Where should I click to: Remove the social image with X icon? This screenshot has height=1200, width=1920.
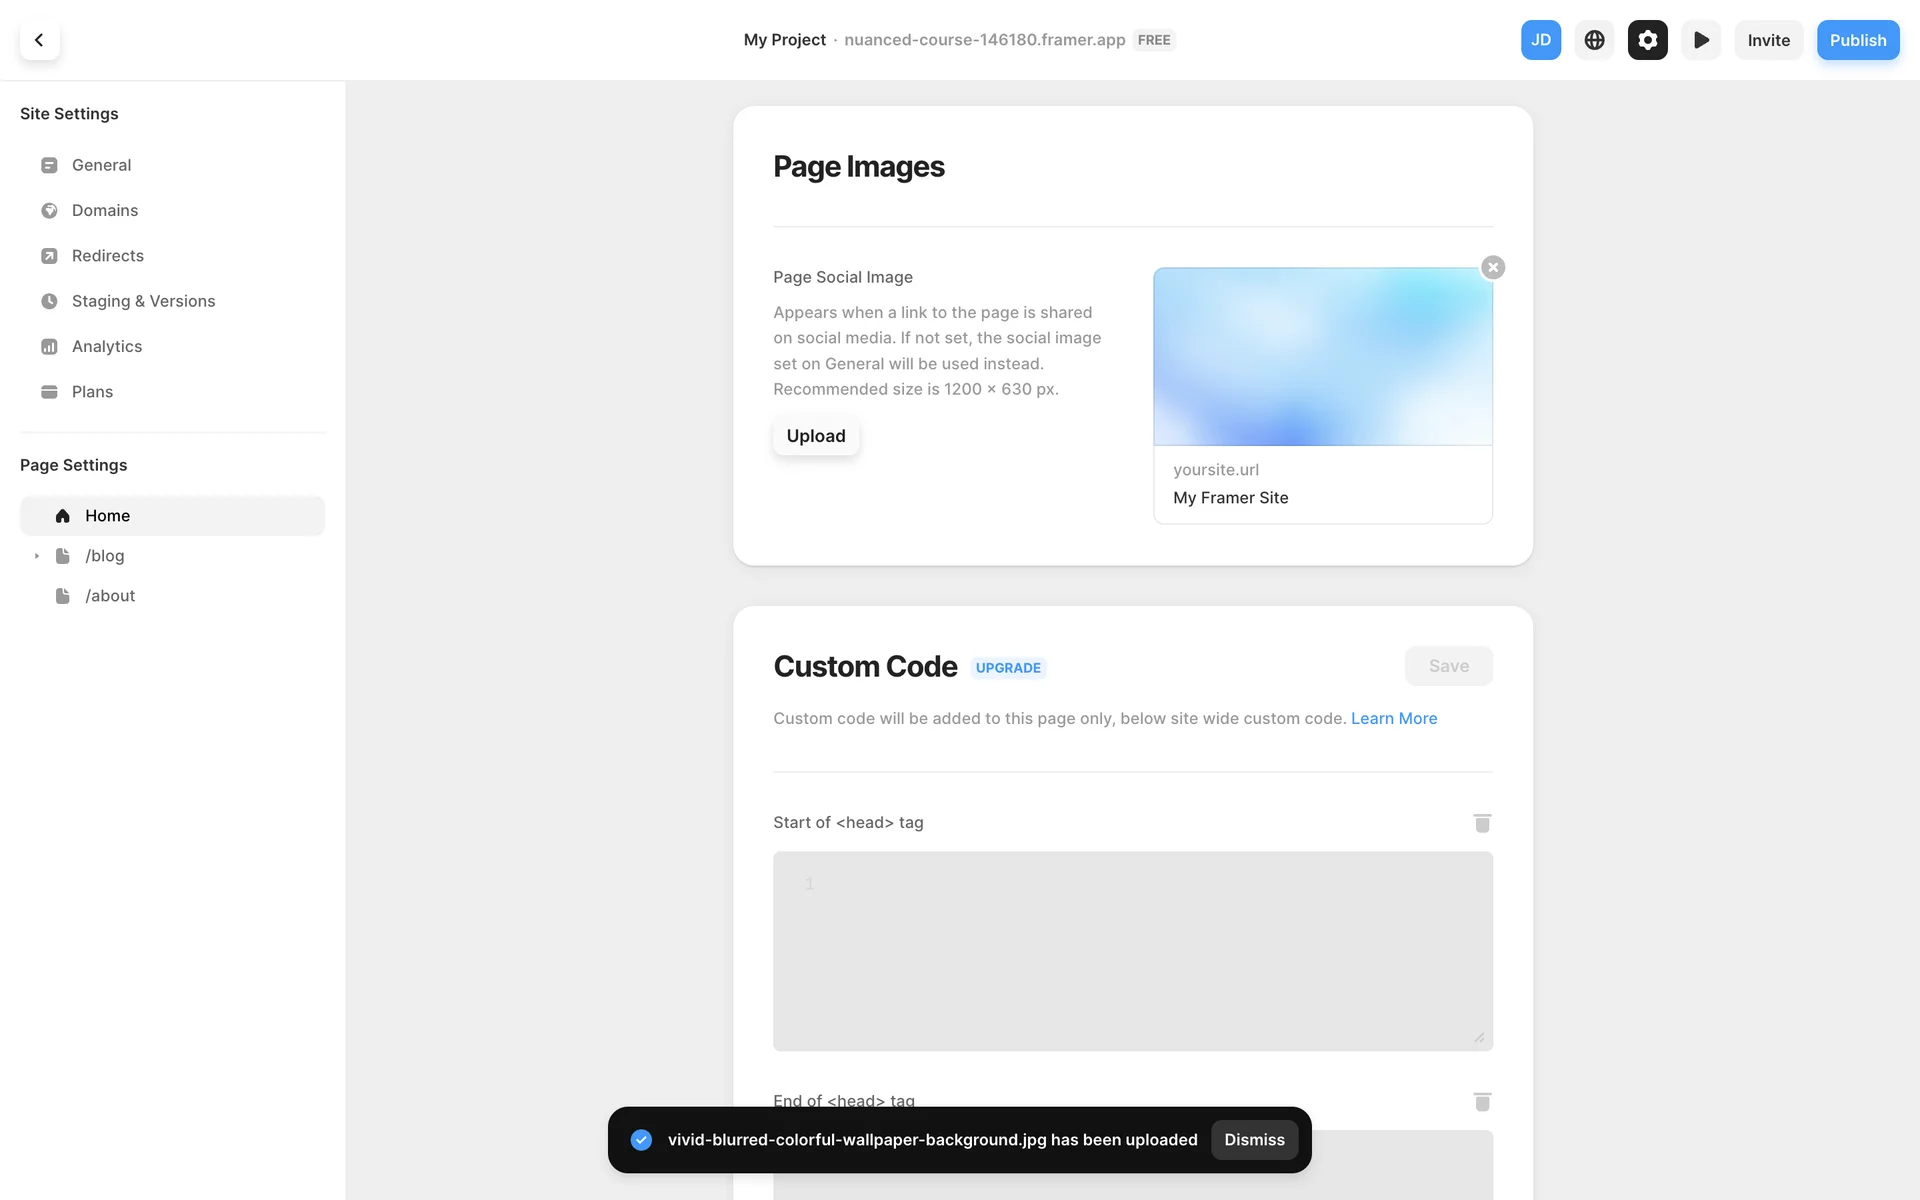[x=1493, y=267]
